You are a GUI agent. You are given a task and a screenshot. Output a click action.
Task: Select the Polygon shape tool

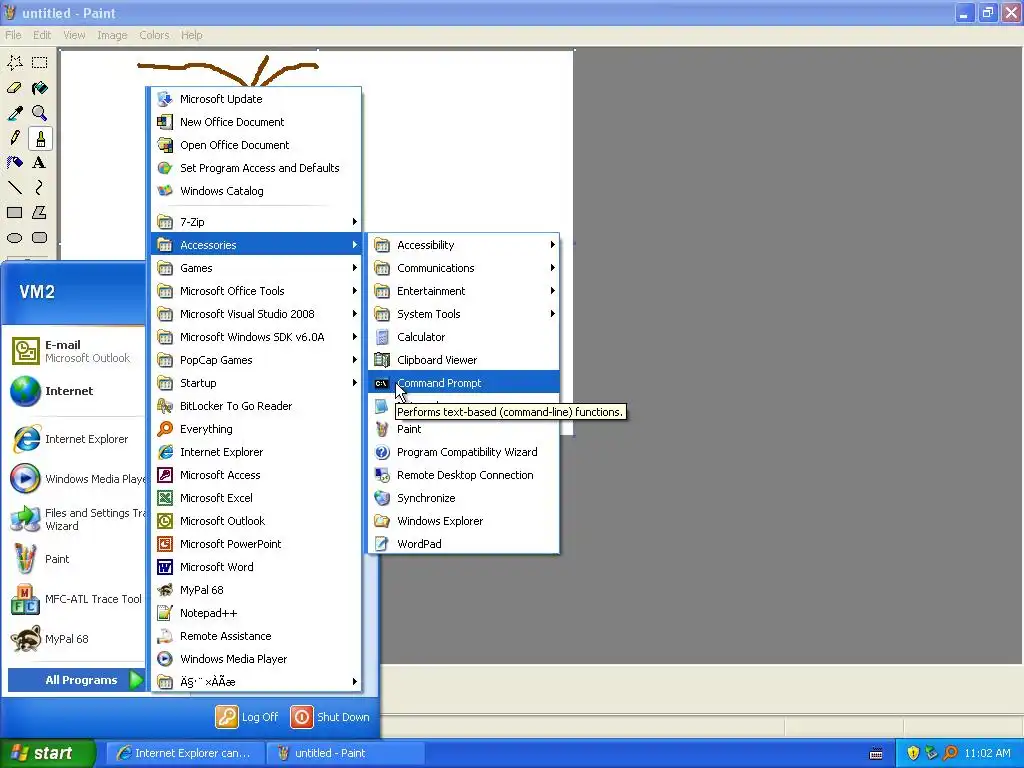click(40, 213)
